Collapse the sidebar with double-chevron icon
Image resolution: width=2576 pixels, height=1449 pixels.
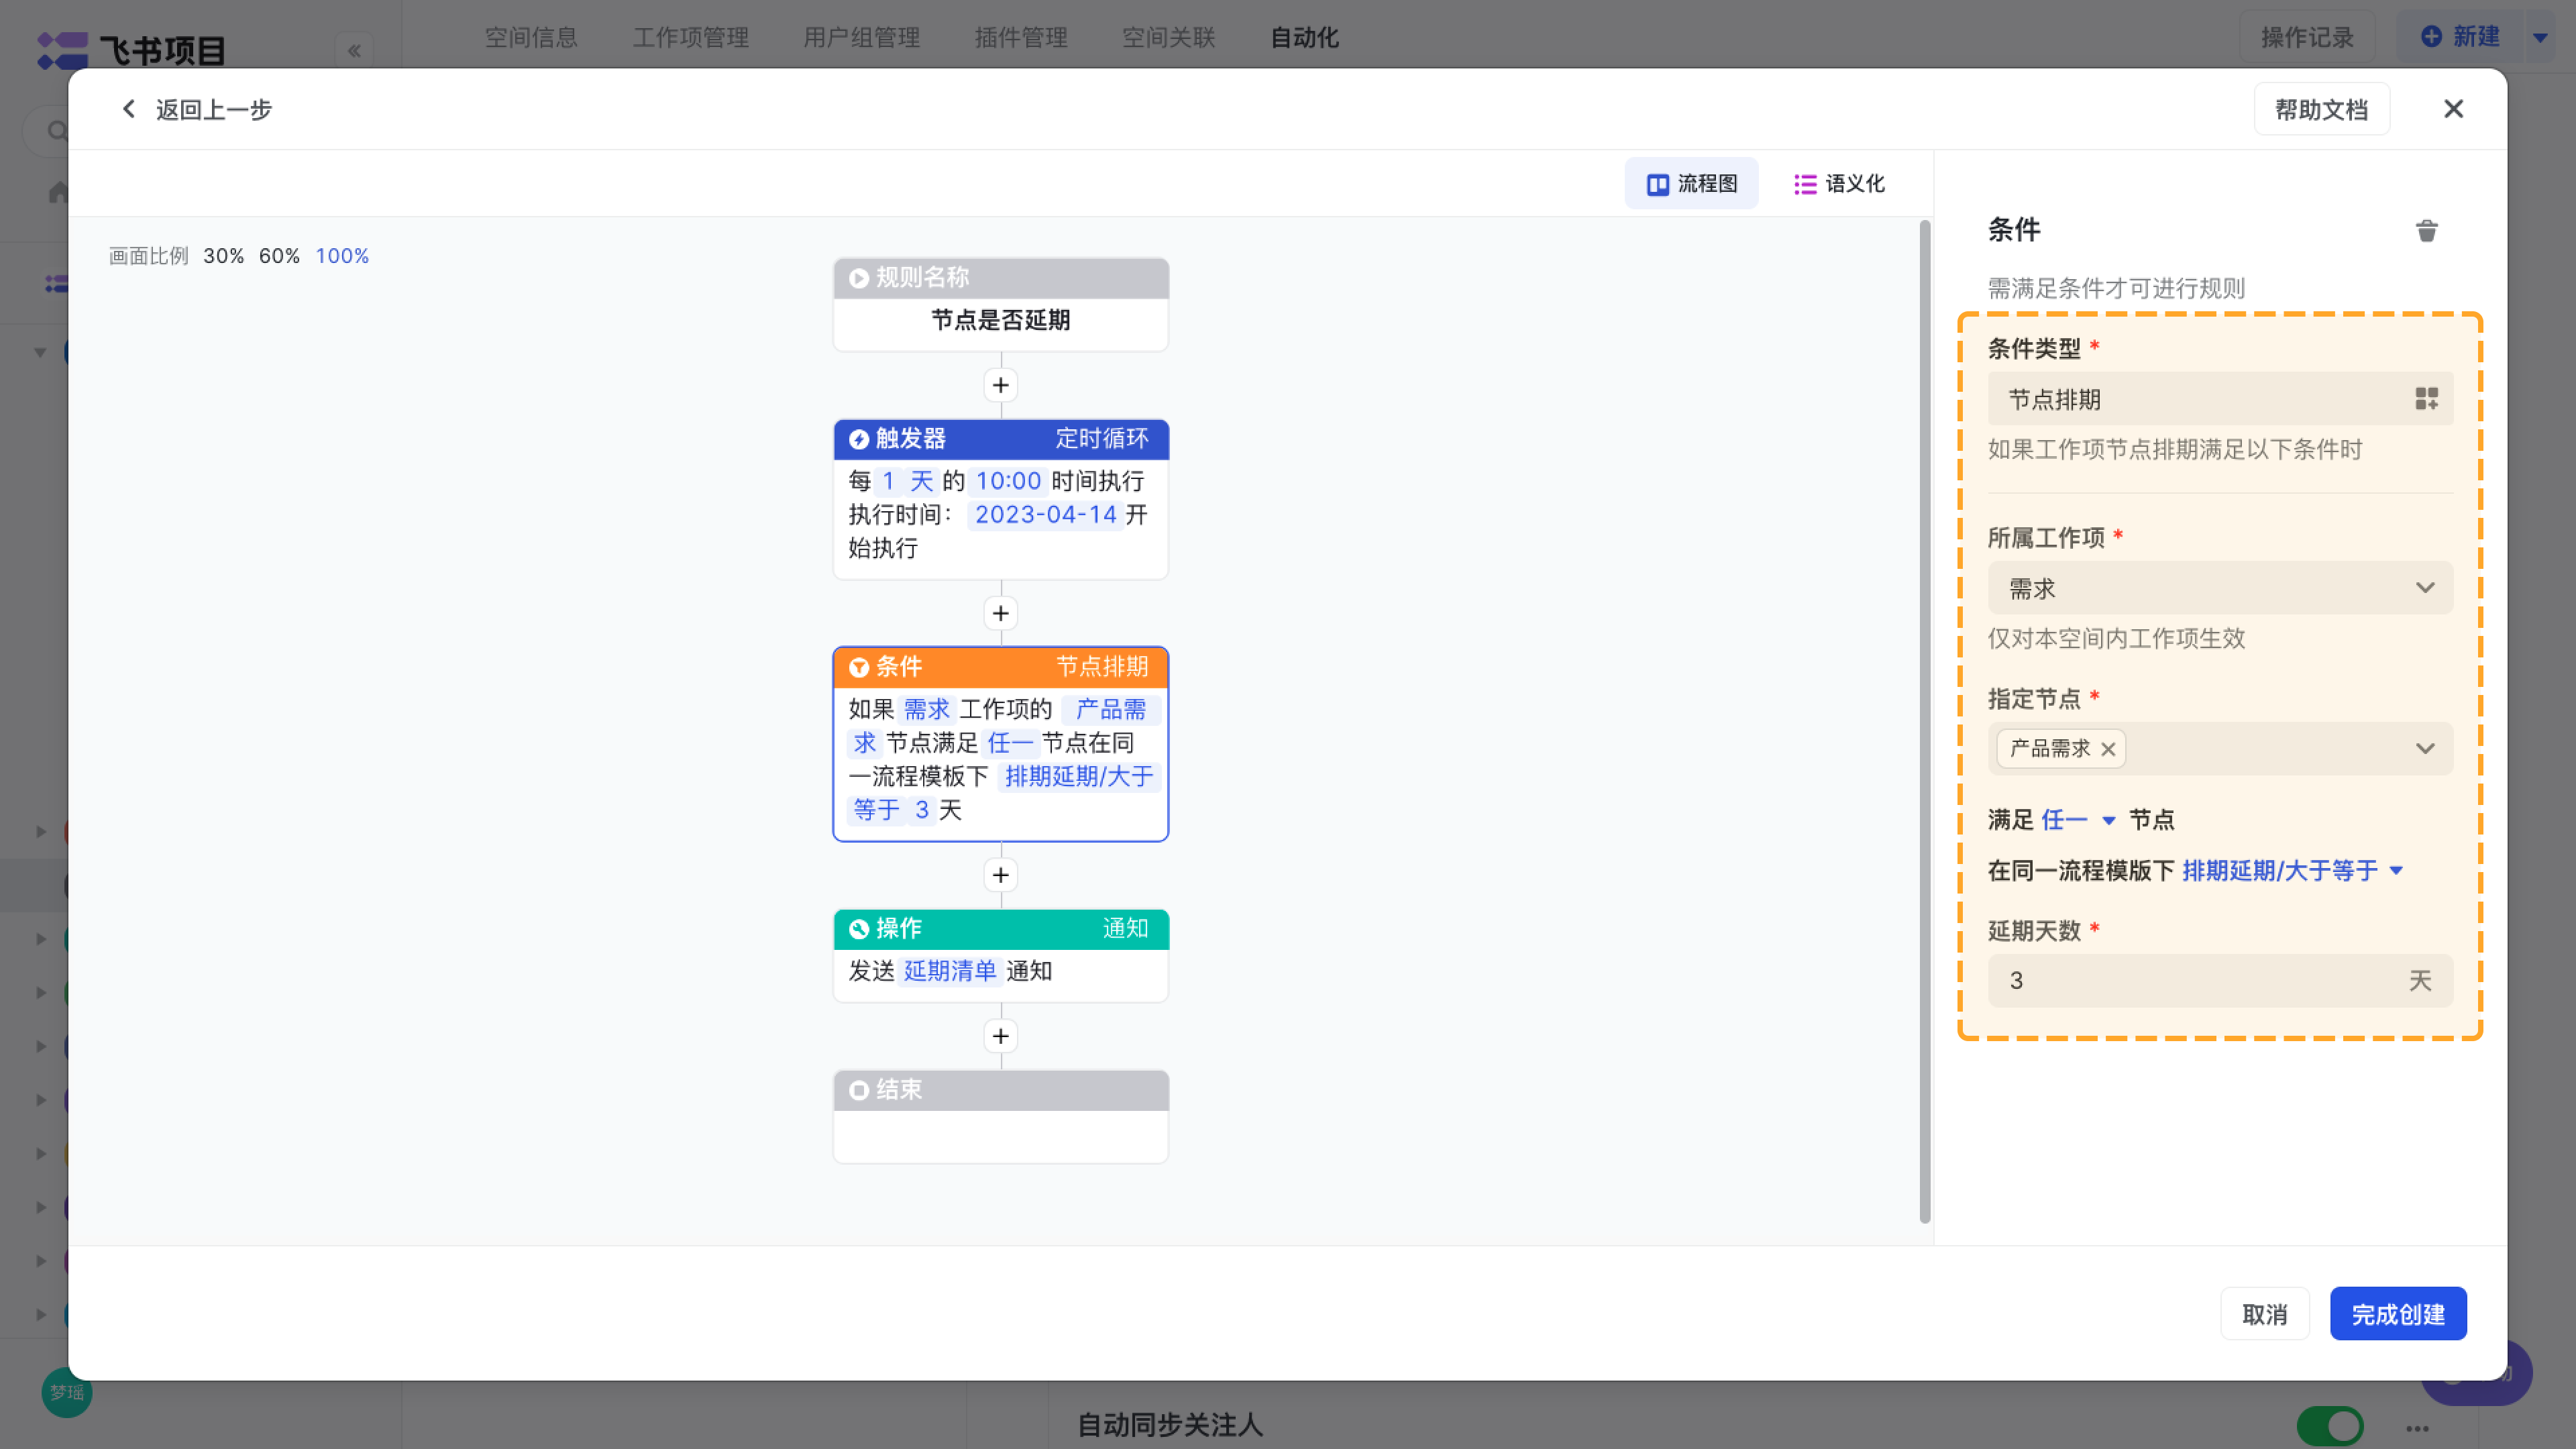pyautogui.click(x=354, y=51)
